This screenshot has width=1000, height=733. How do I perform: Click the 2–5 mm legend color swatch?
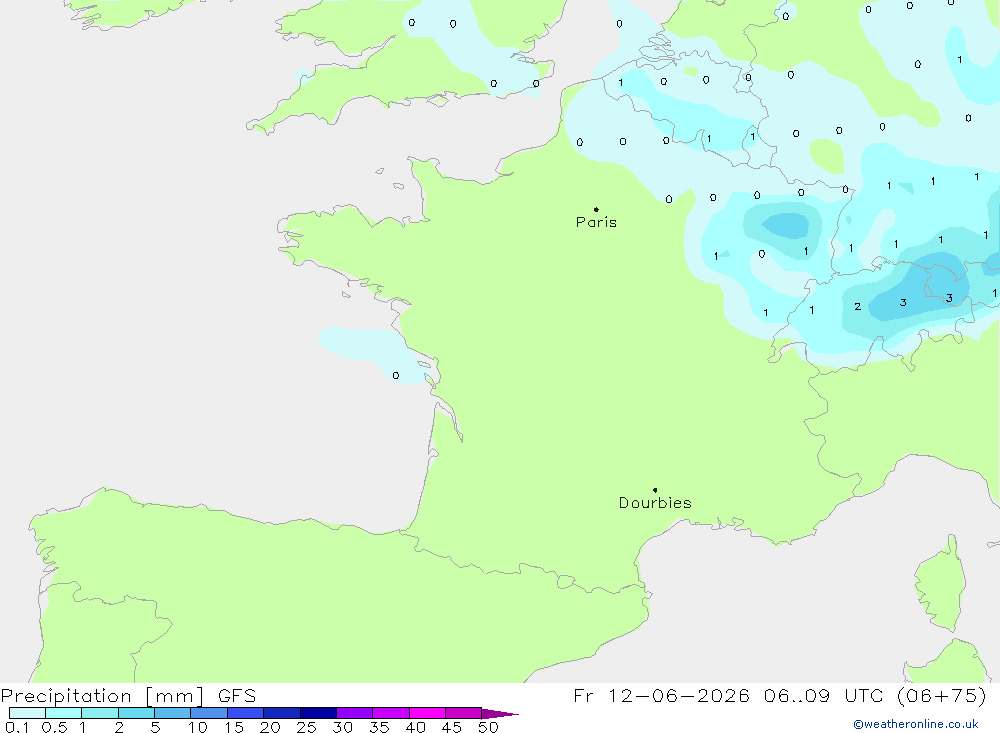pyautogui.click(x=136, y=713)
